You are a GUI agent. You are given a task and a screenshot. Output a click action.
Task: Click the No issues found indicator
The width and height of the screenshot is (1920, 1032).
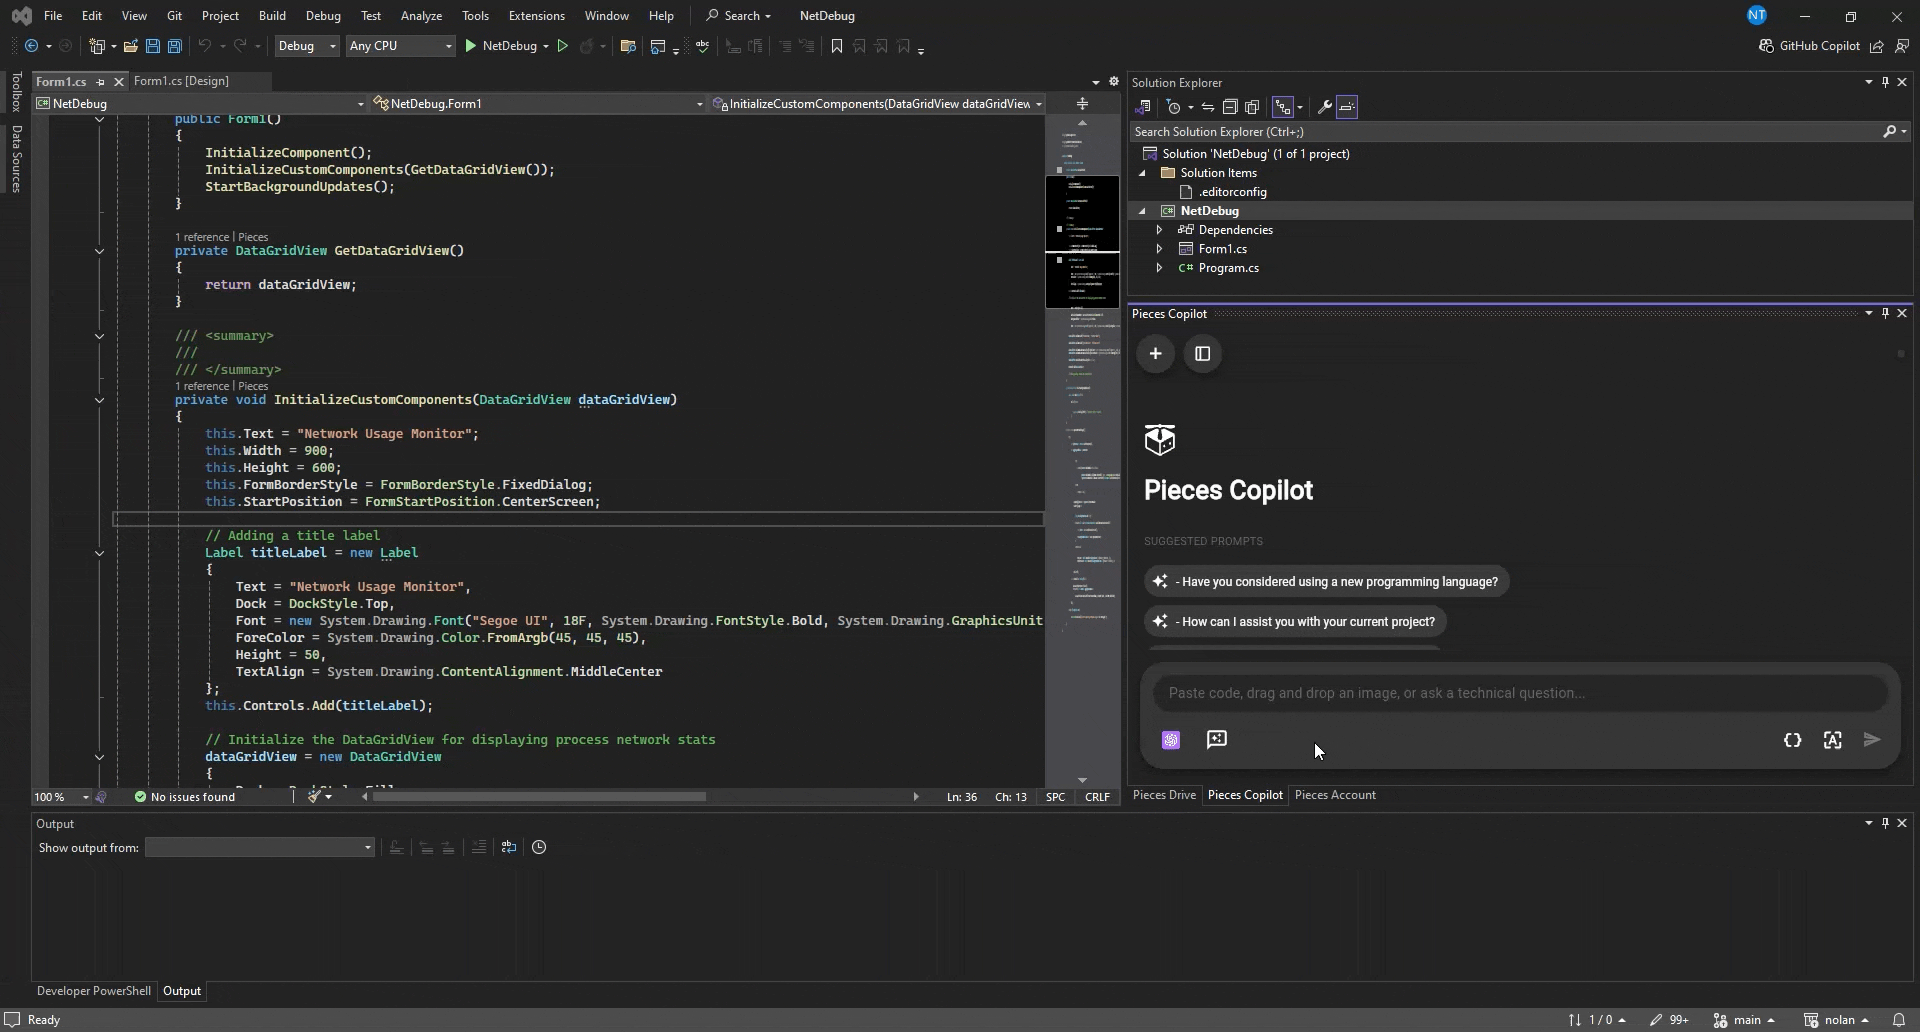[x=185, y=797]
